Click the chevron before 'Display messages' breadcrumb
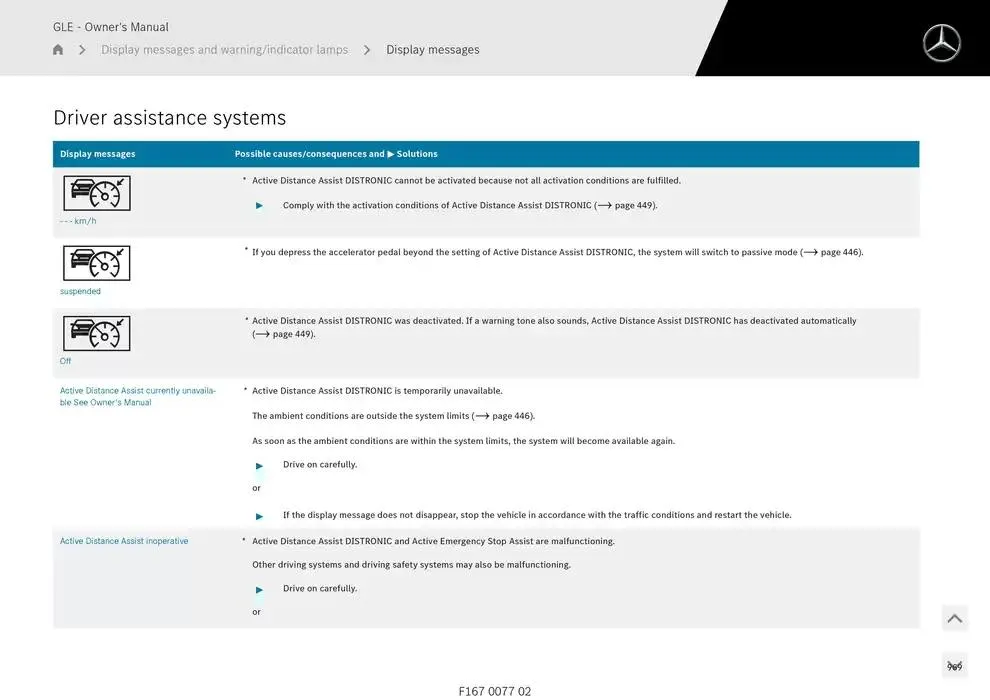 tap(367, 50)
